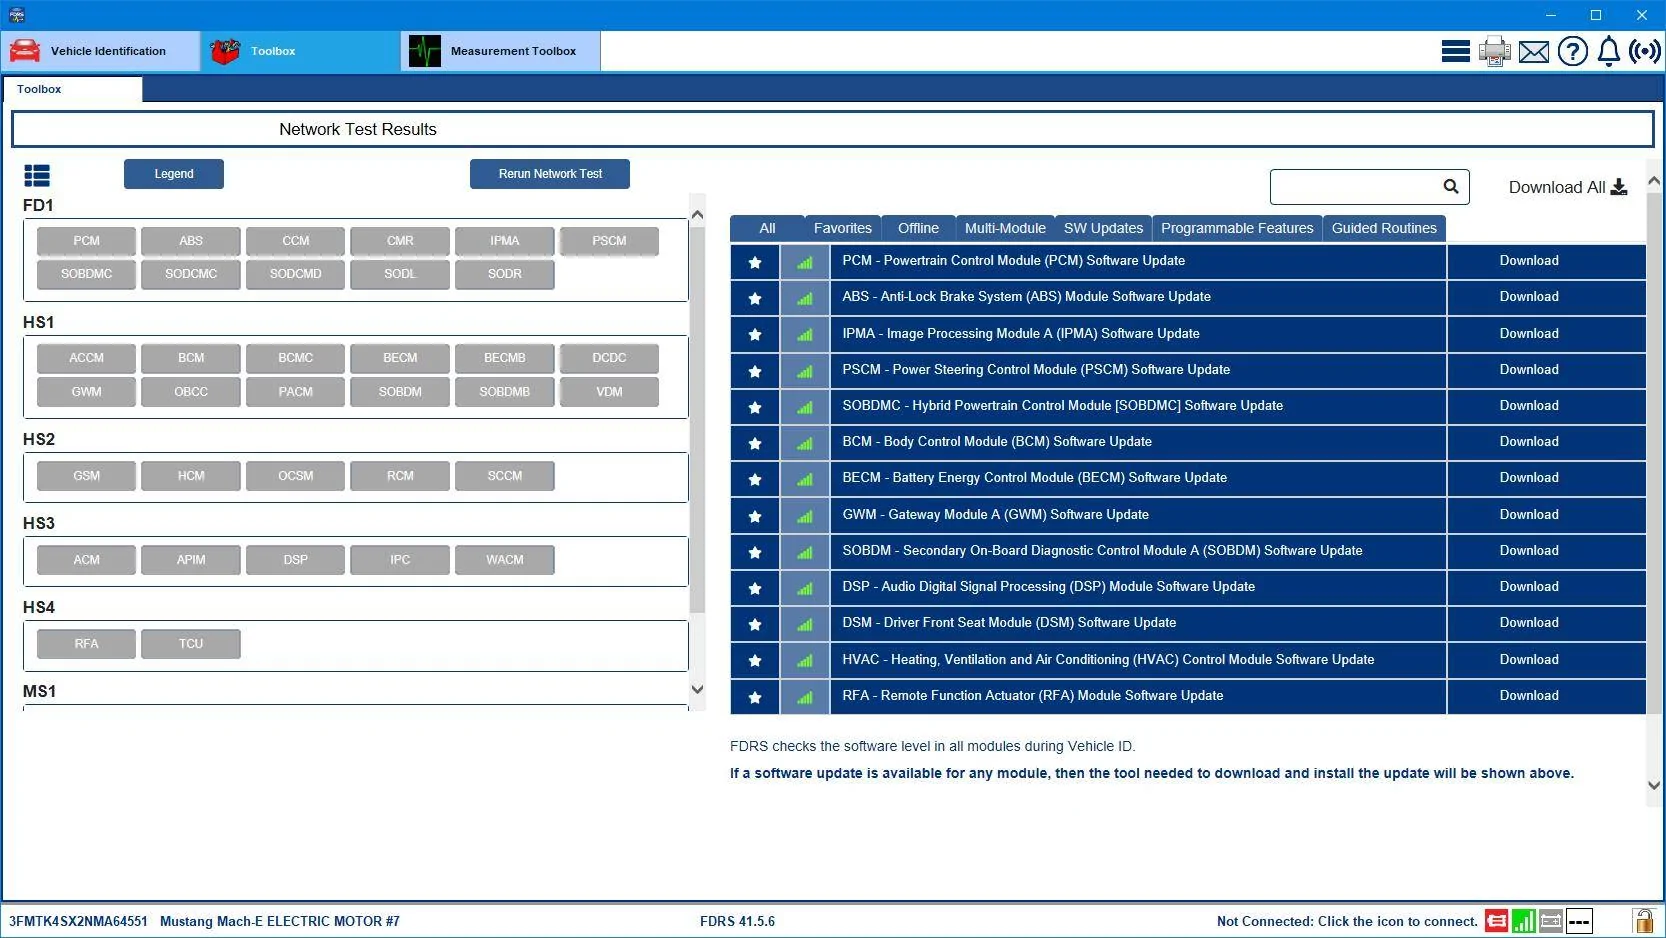The height and width of the screenshot is (938, 1666).
Task: Click the signal icon in the BECM row
Action: click(x=805, y=479)
